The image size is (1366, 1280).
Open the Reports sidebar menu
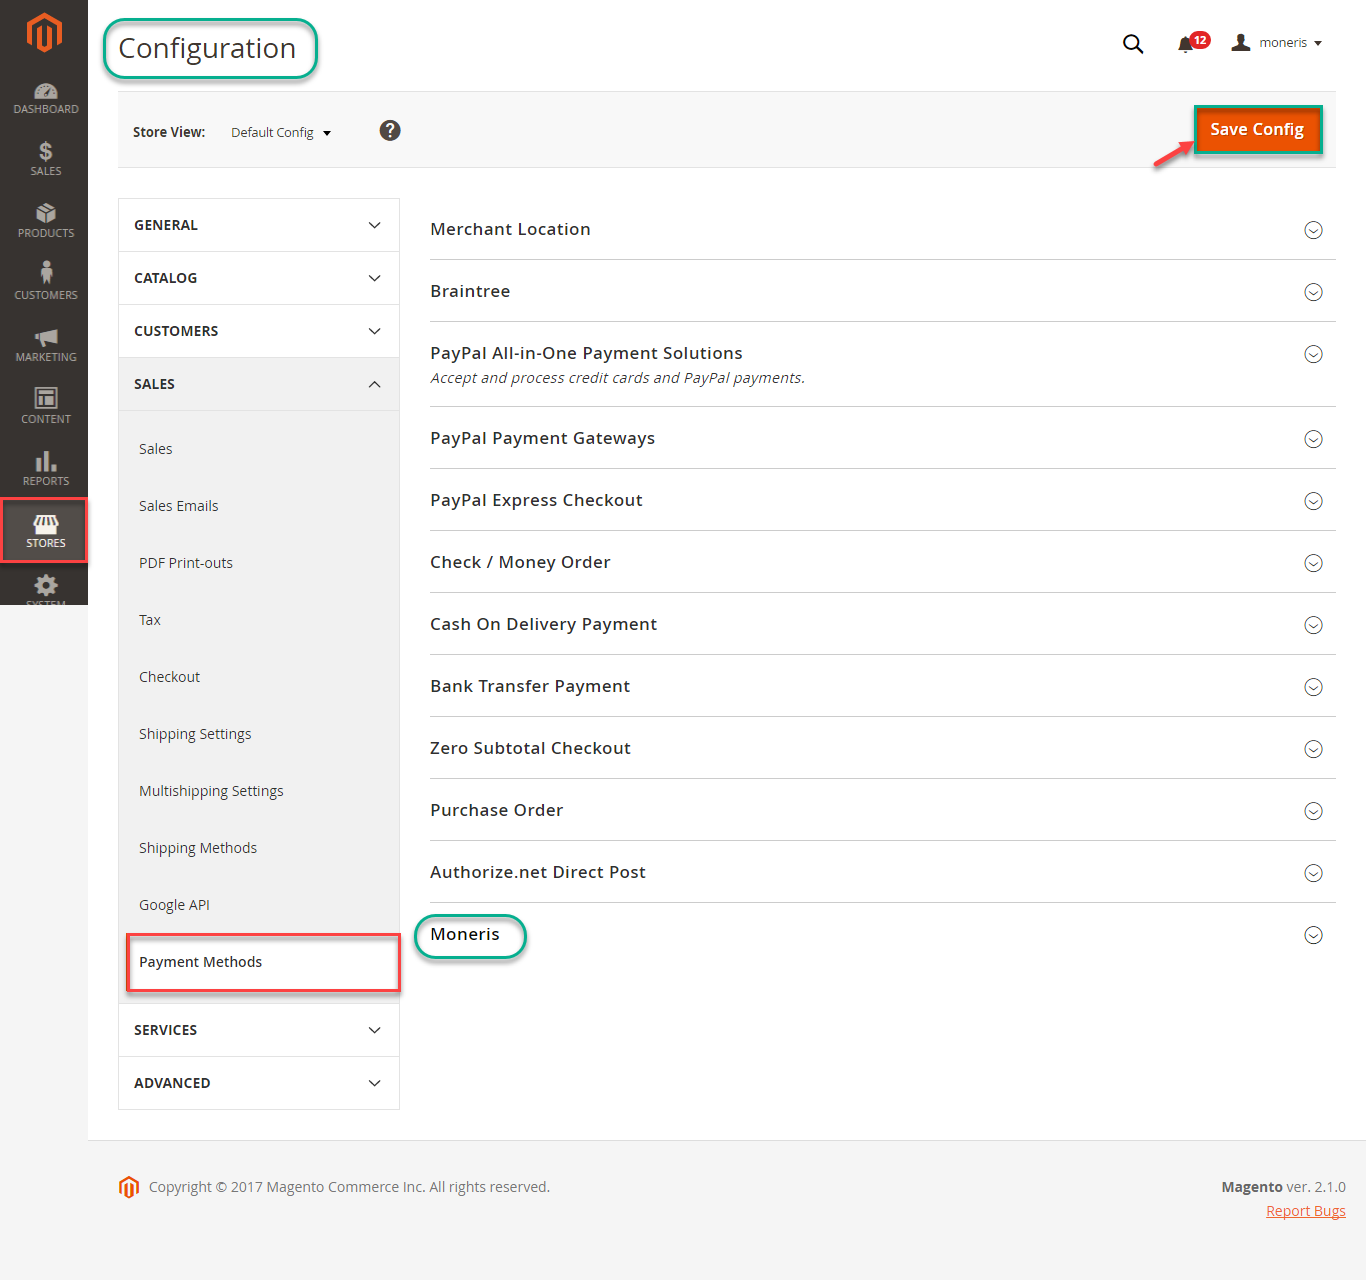[46, 468]
